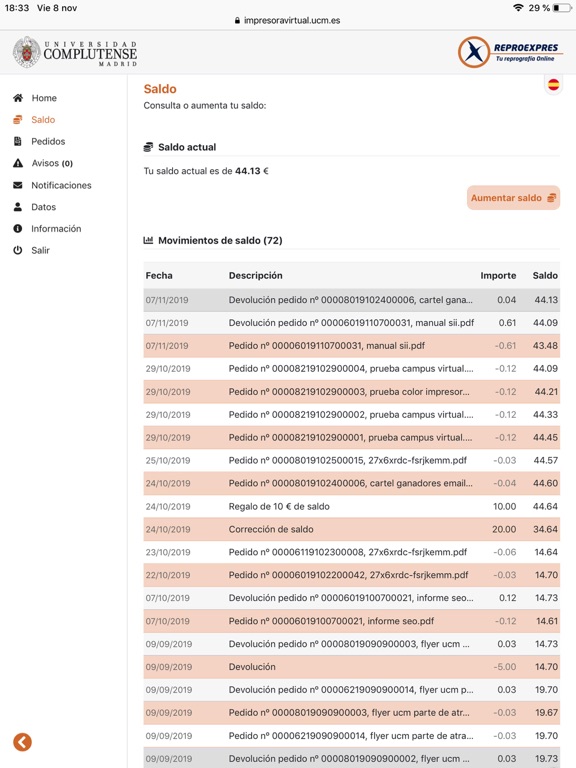Click the Importe column header
Image resolution: width=576 pixels, height=768 pixels.
tap(498, 275)
